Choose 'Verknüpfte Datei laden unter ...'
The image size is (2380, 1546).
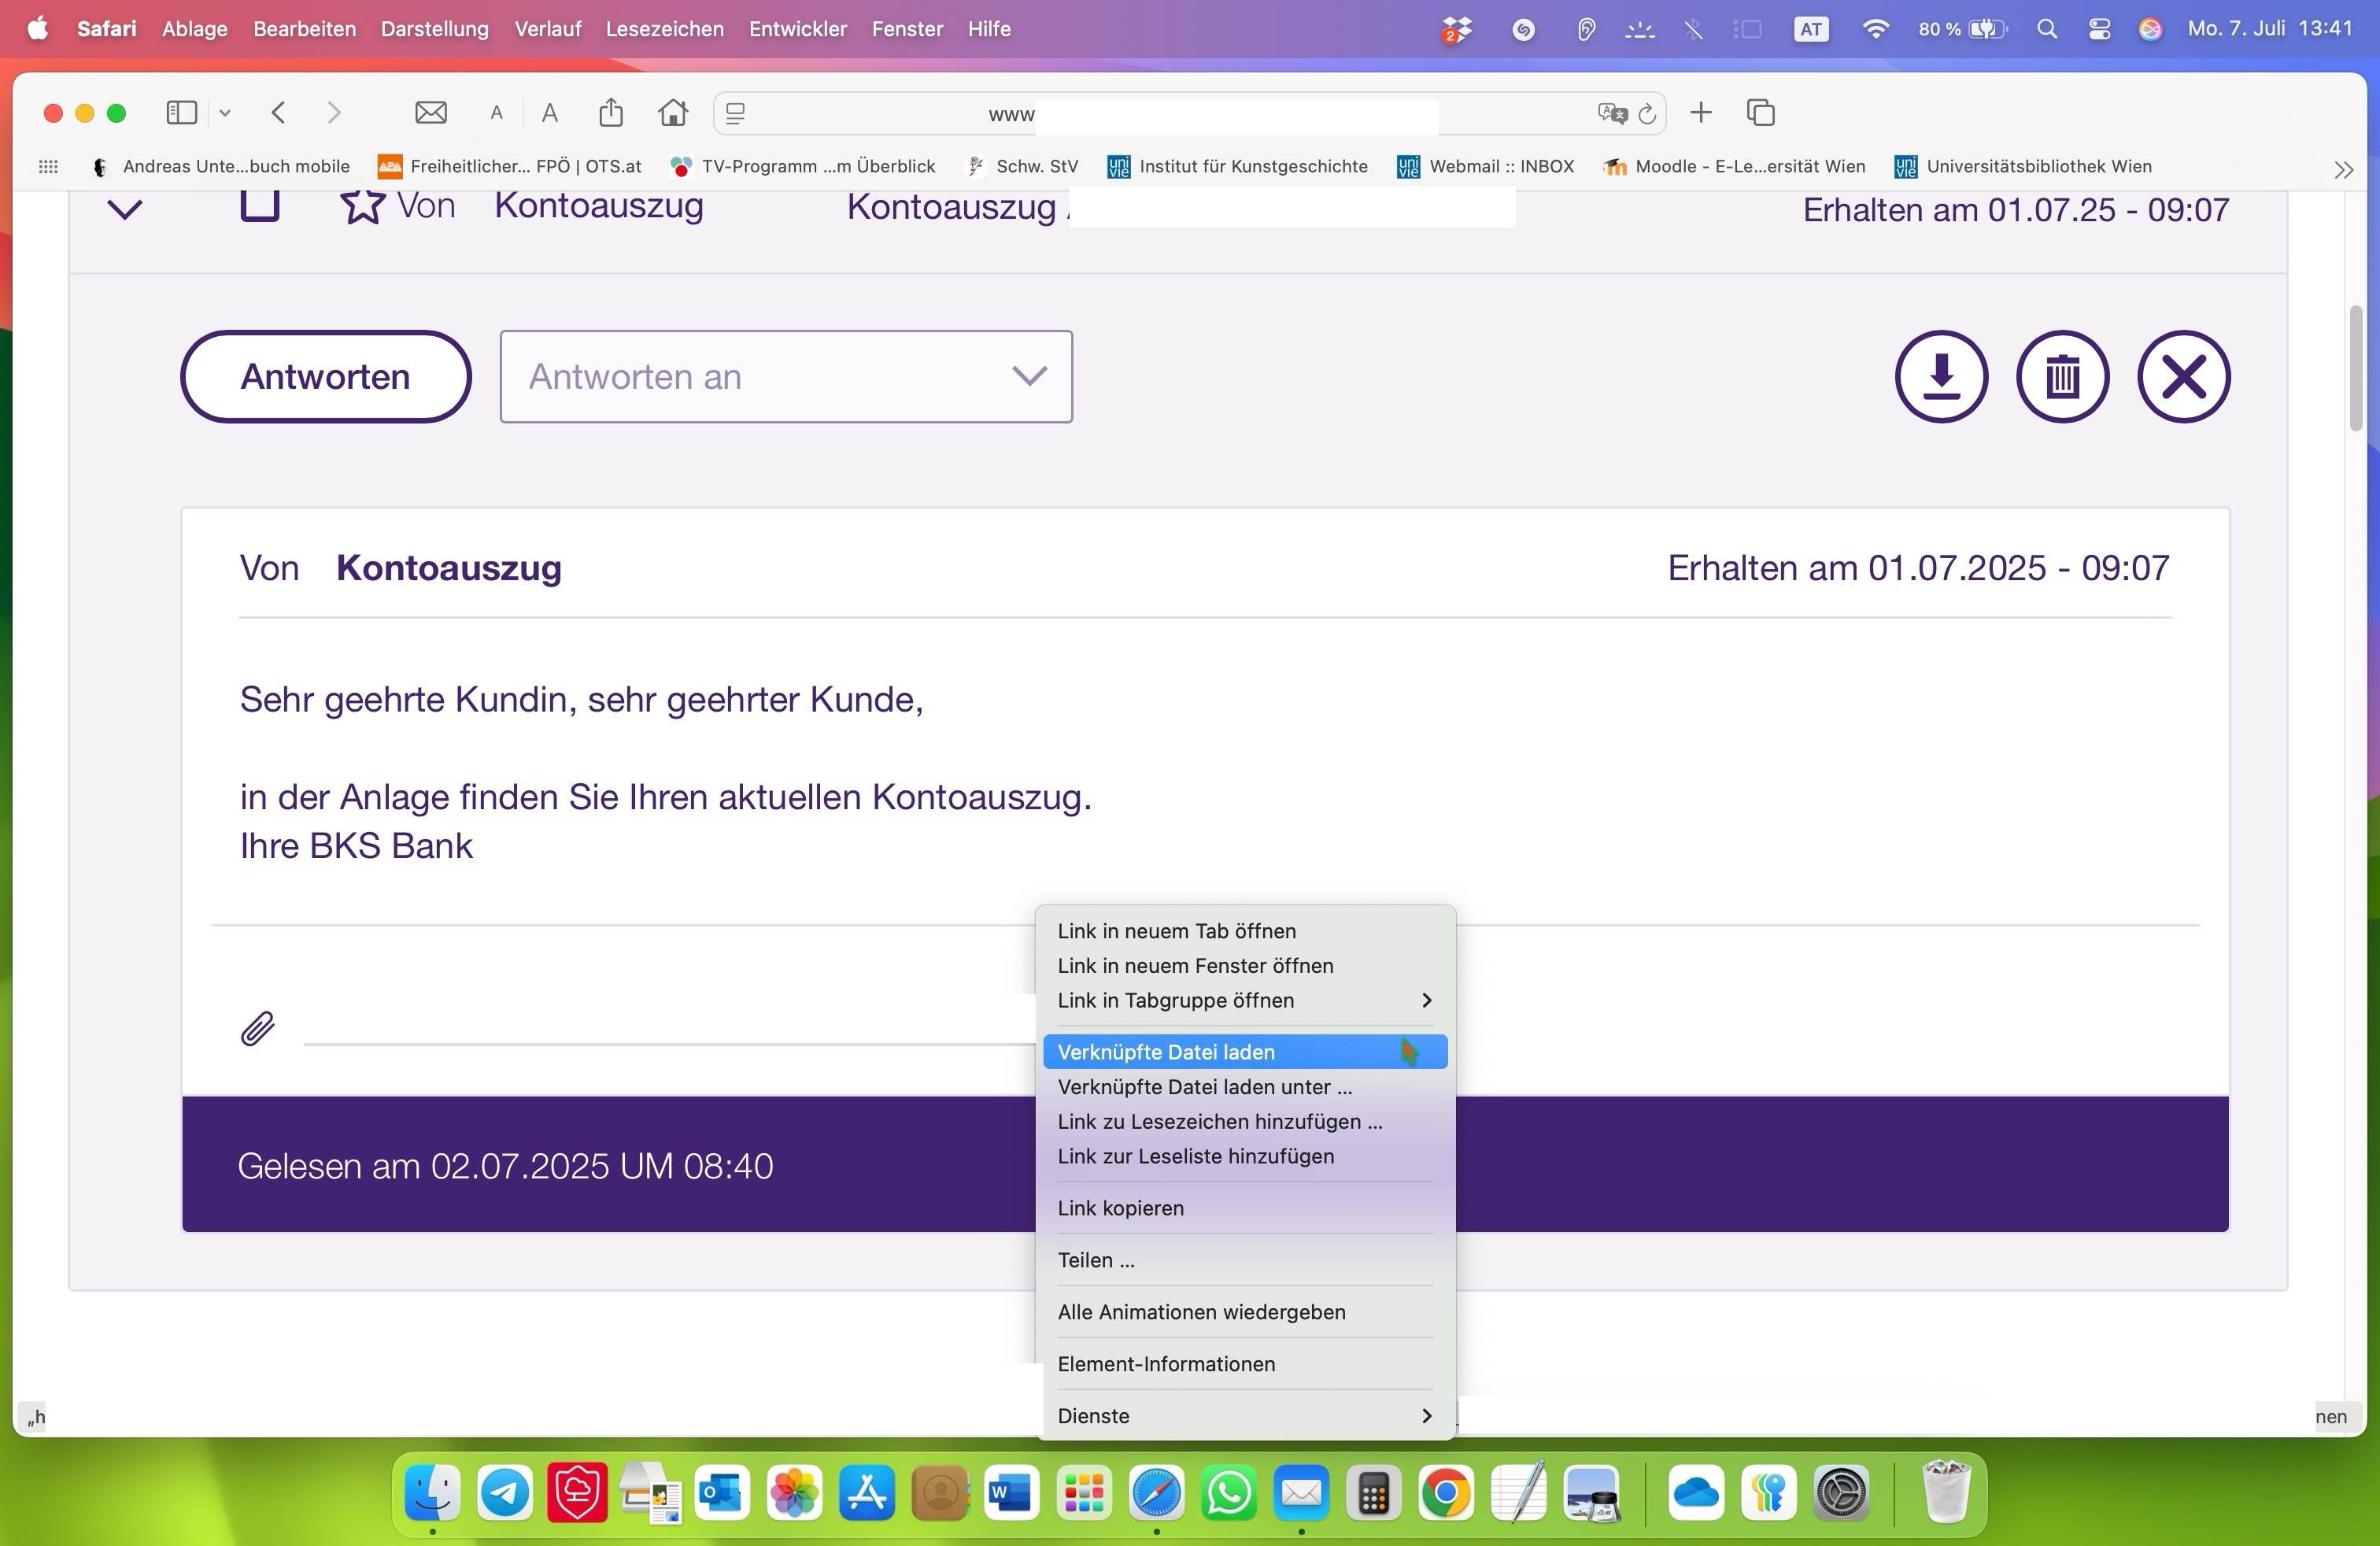pos(1204,1087)
